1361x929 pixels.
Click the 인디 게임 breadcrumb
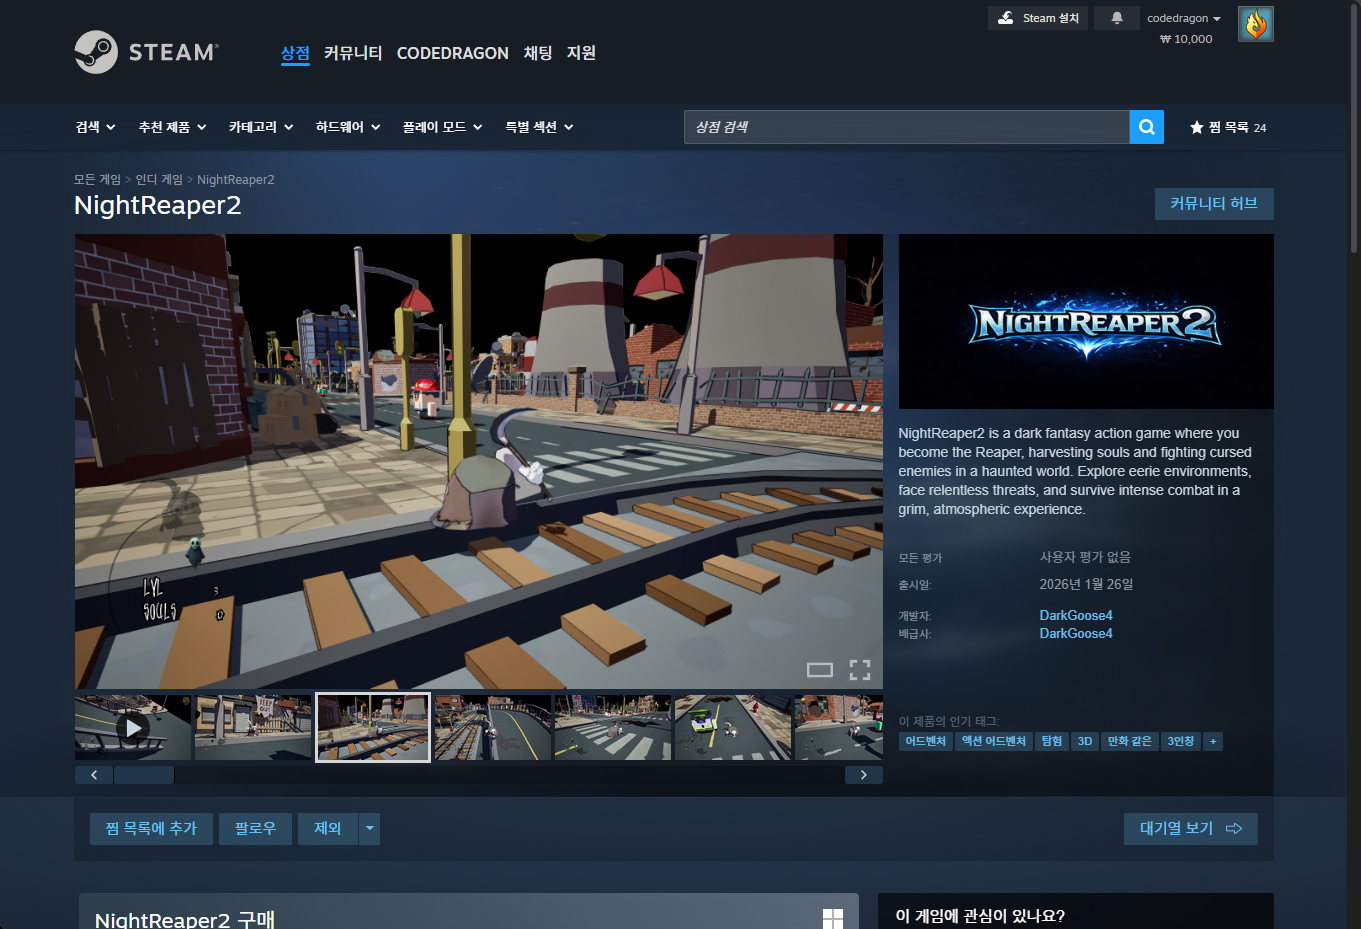coord(159,180)
